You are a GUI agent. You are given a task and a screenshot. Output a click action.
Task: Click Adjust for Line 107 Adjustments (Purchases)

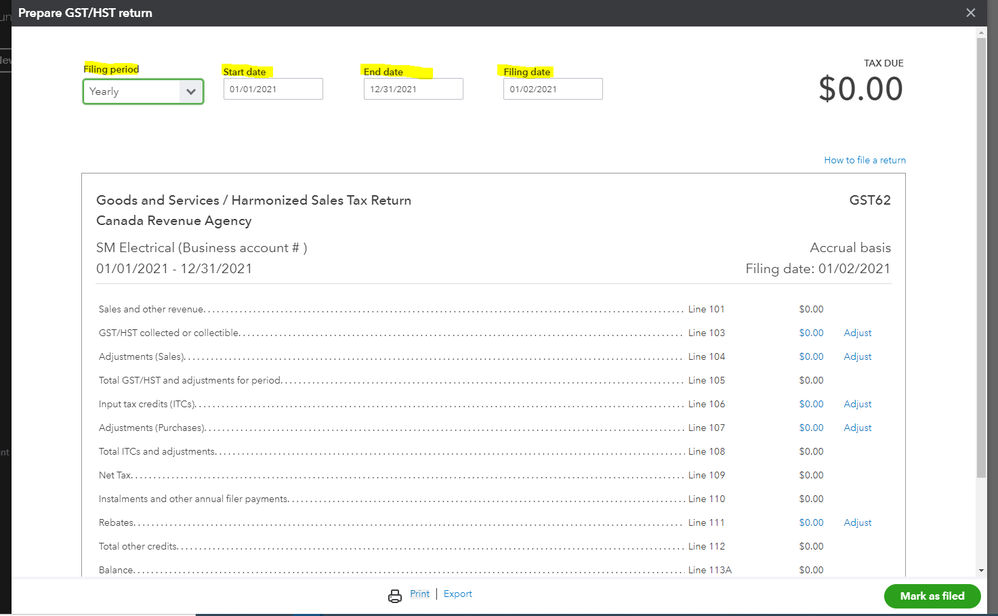click(857, 428)
